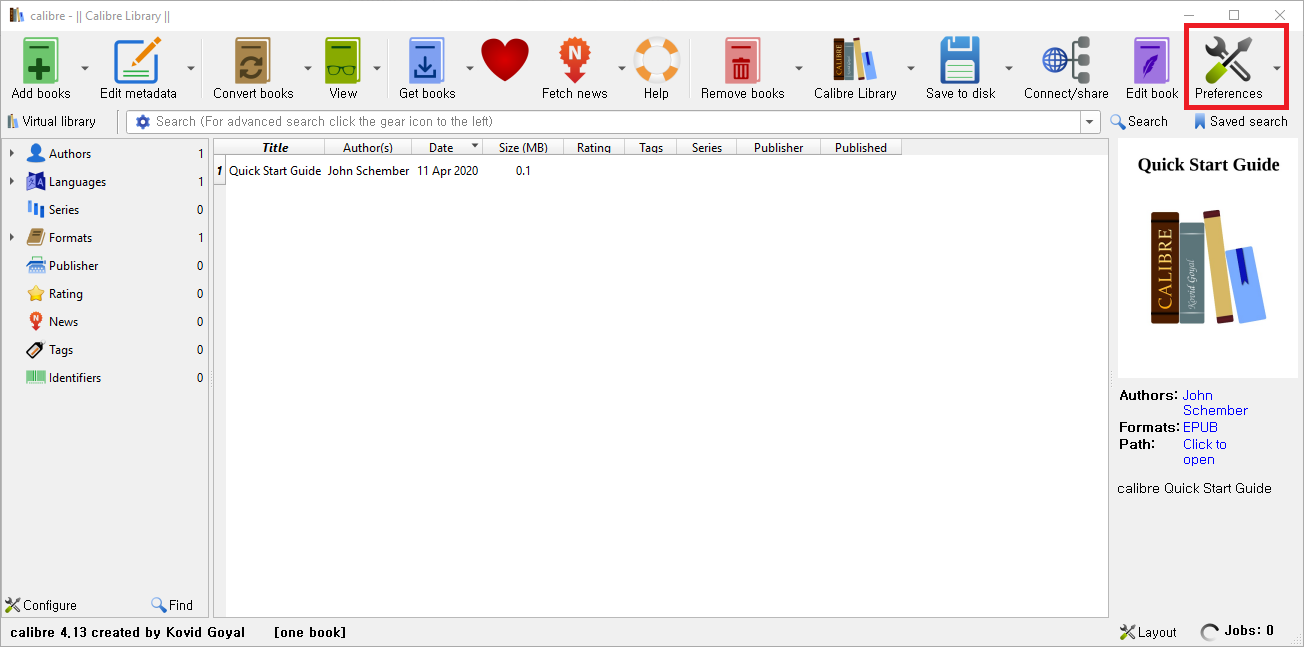Sort by Date column header
The image size is (1304, 647).
coord(447,147)
